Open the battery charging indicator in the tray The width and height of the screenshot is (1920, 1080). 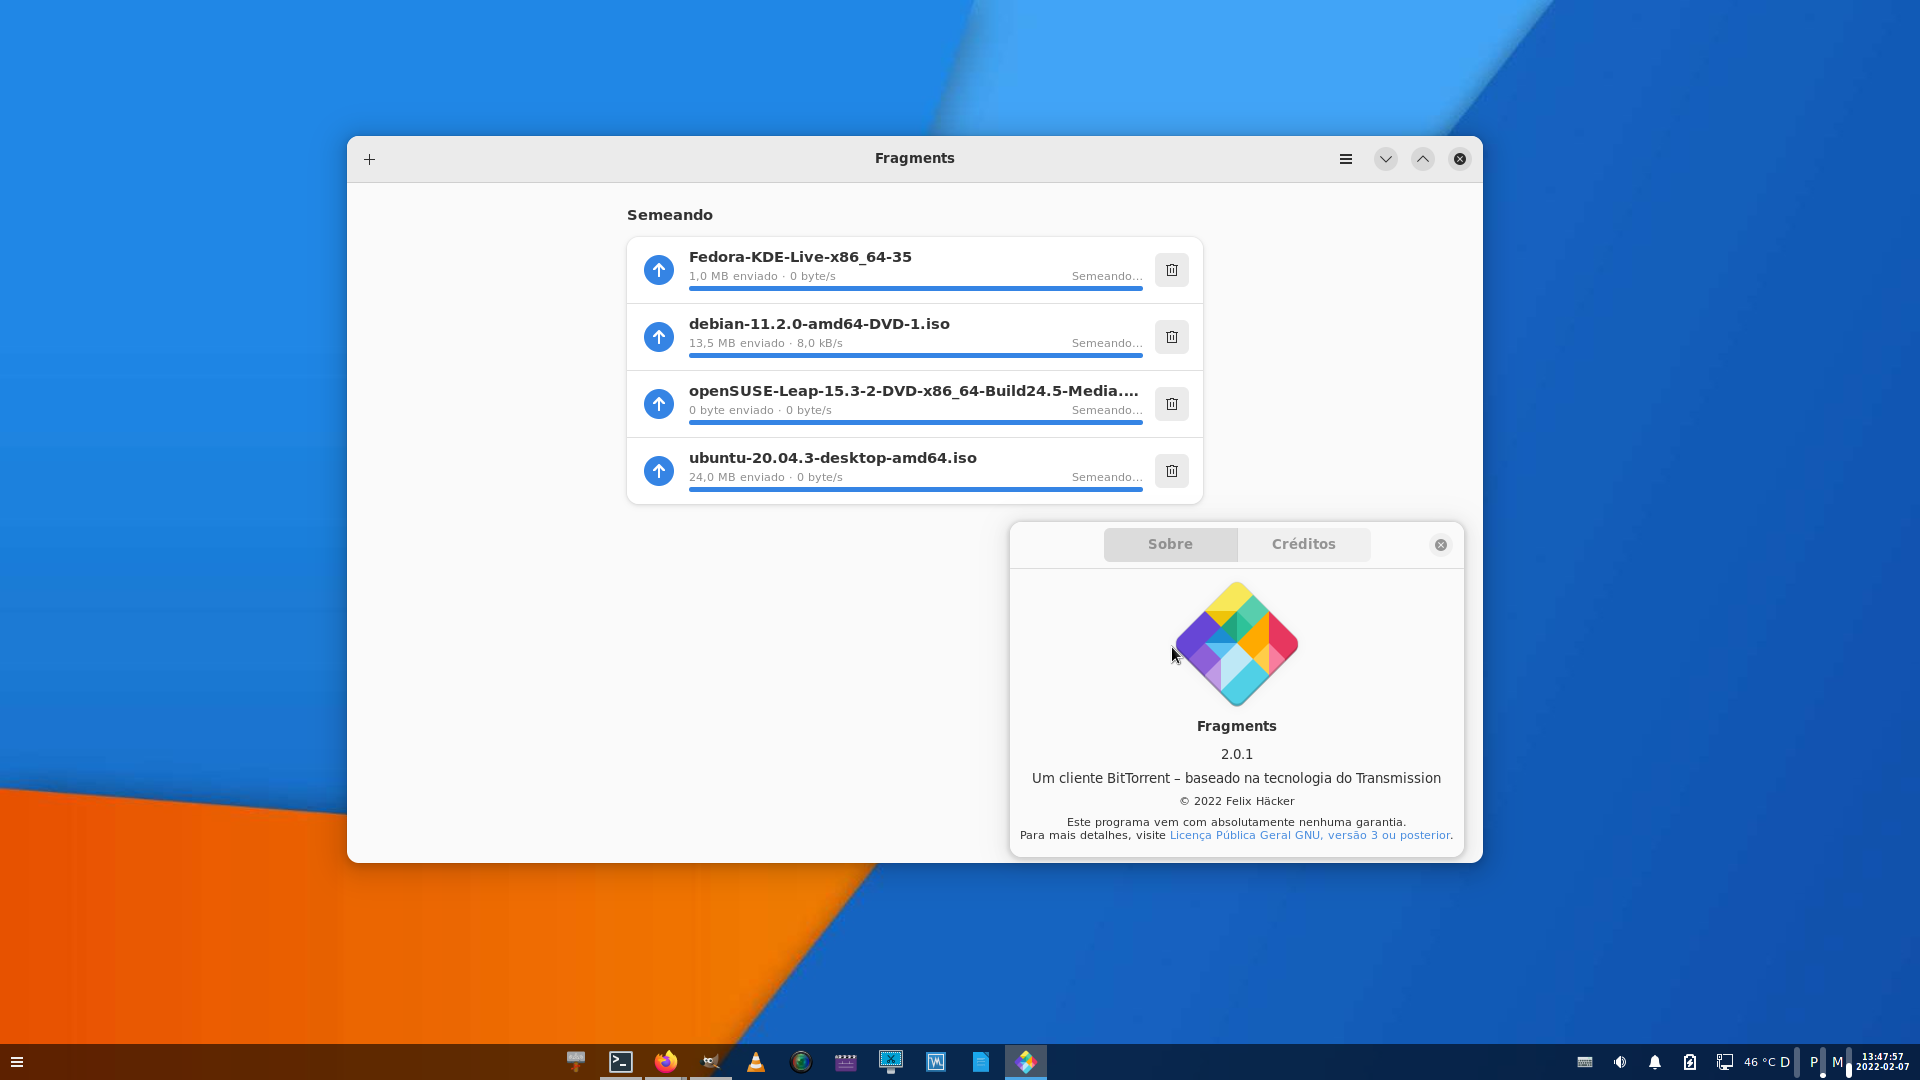point(1690,1062)
